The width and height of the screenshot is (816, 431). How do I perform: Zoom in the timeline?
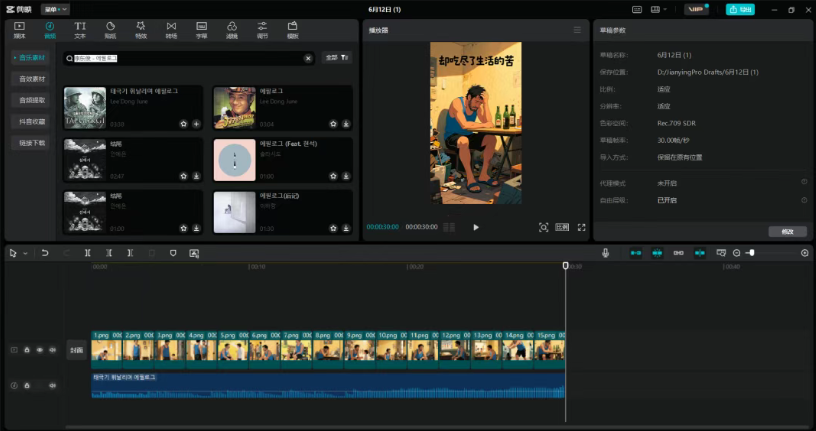pyautogui.click(x=805, y=253)
